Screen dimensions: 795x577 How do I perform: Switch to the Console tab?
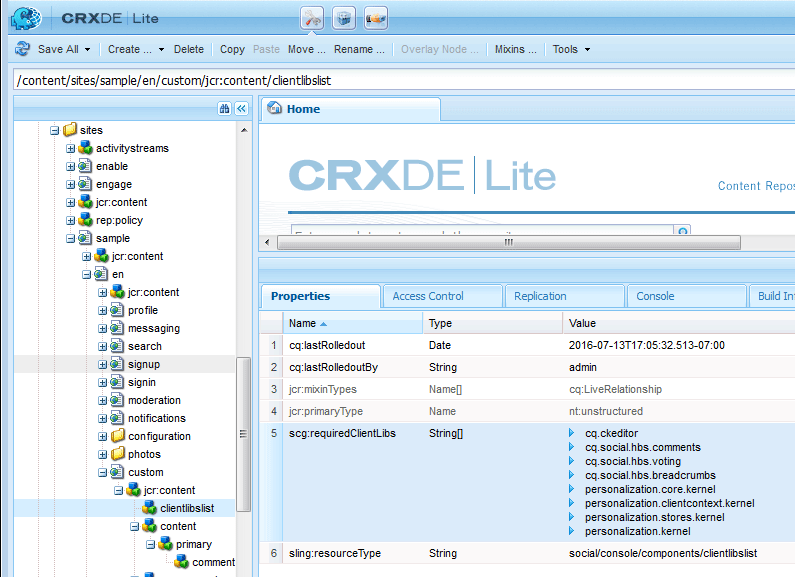click(x=686, y=296)
